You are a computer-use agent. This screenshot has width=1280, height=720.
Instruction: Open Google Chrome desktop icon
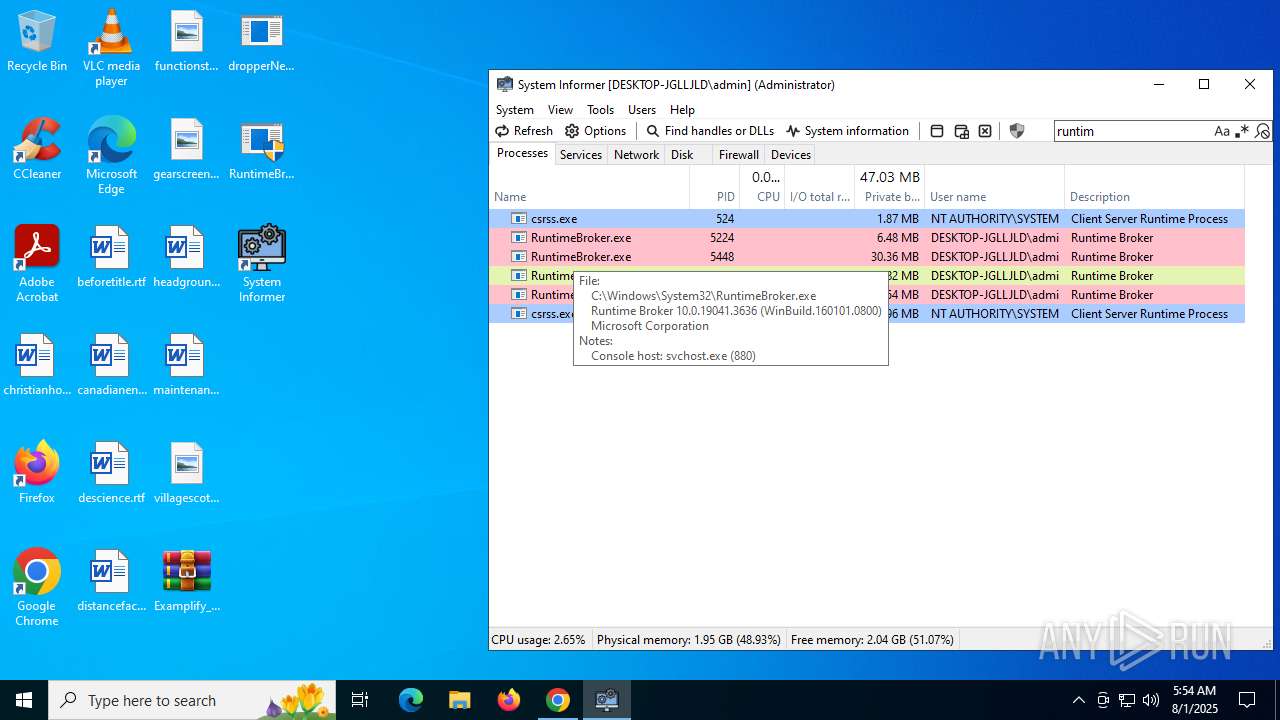click(x=37, y=589)
